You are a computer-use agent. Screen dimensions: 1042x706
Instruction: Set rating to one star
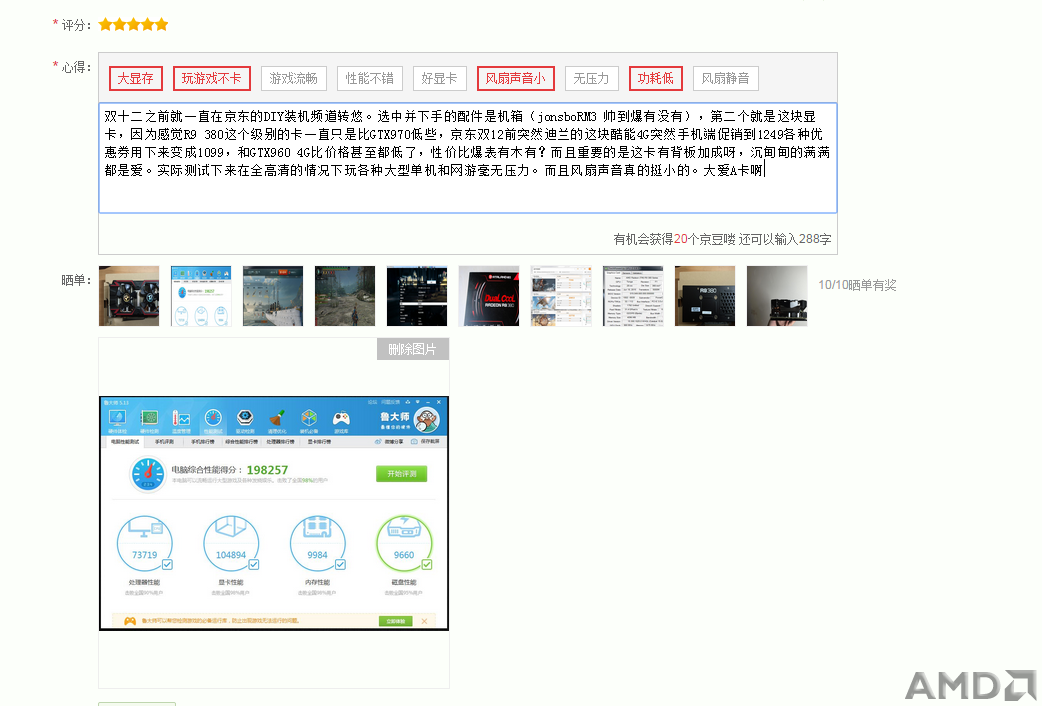click(105, 25)
